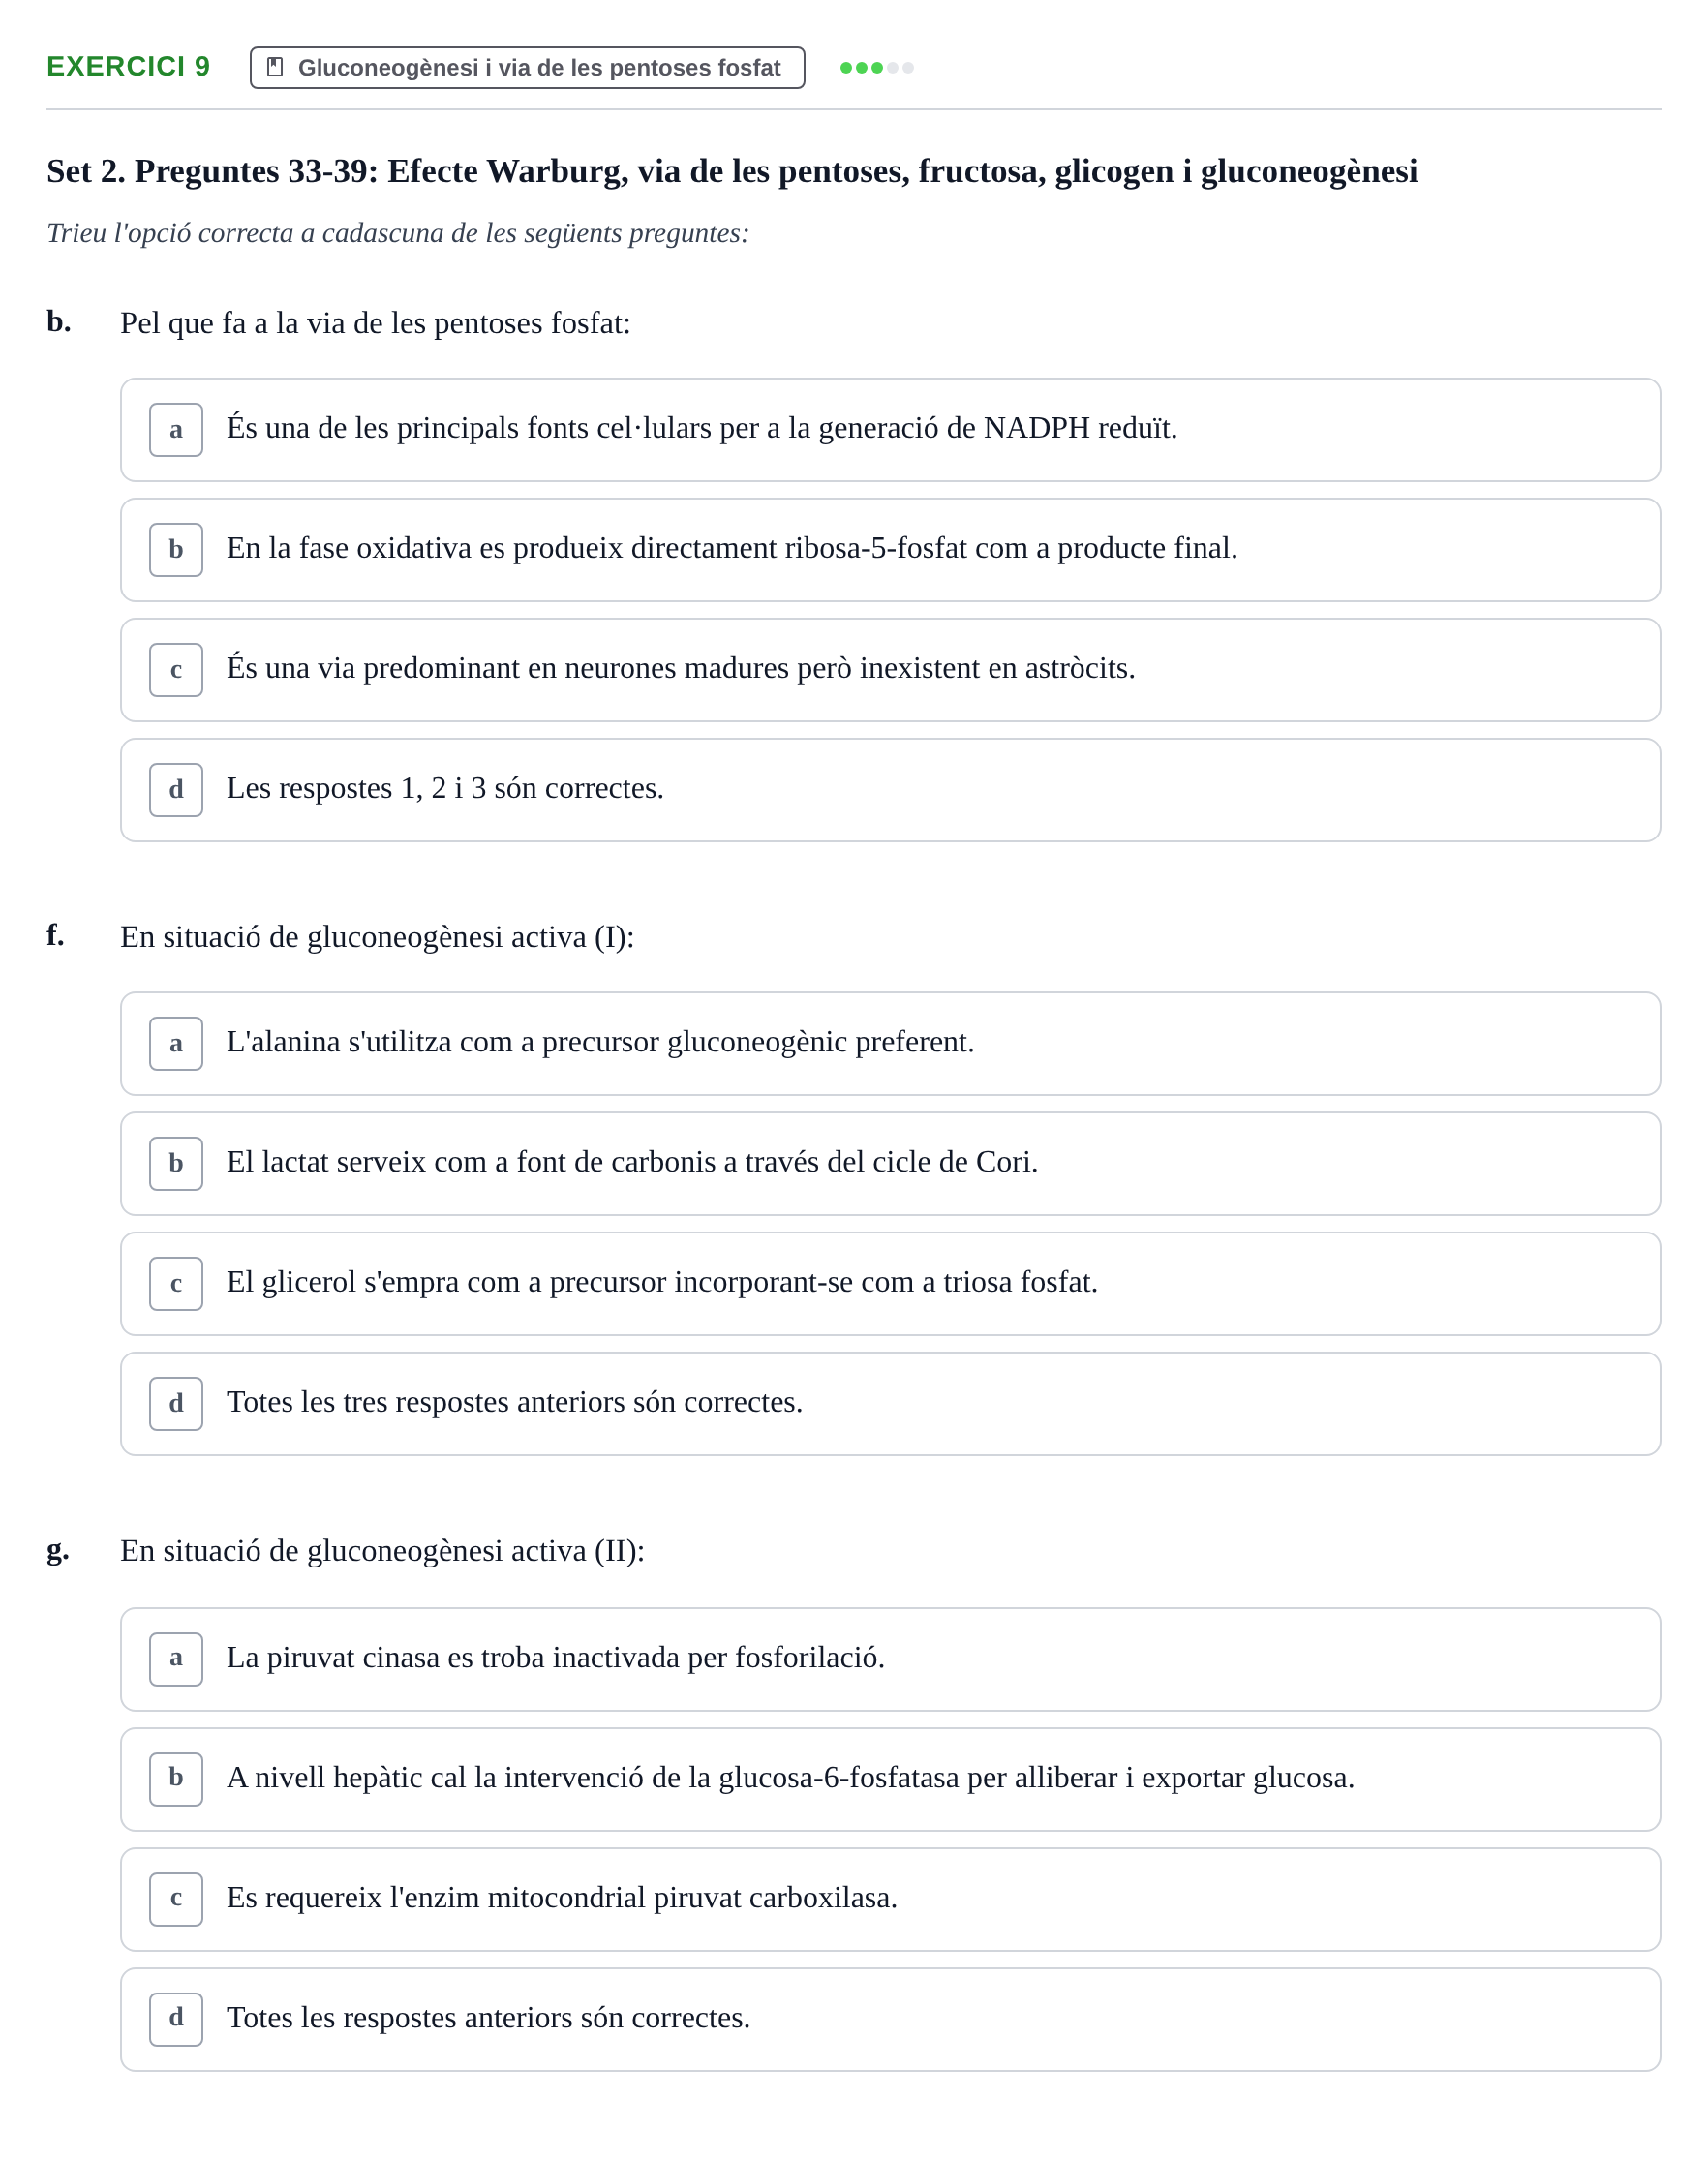Screen dimensions: 1708x2161
Task: Click the letter c badge in question g
Action: (176, 1900)
